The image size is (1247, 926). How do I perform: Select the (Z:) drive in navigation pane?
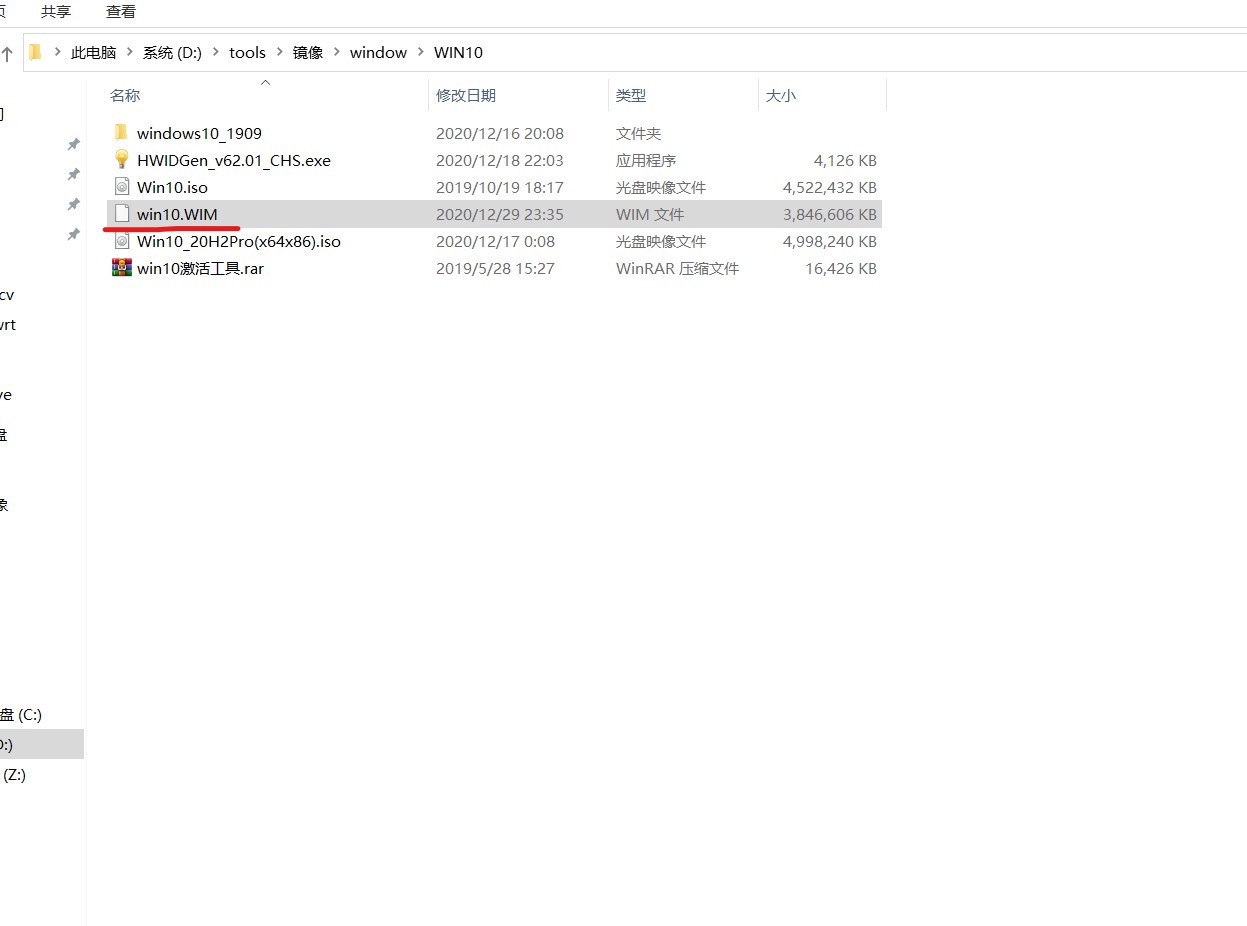pos(14,774)
